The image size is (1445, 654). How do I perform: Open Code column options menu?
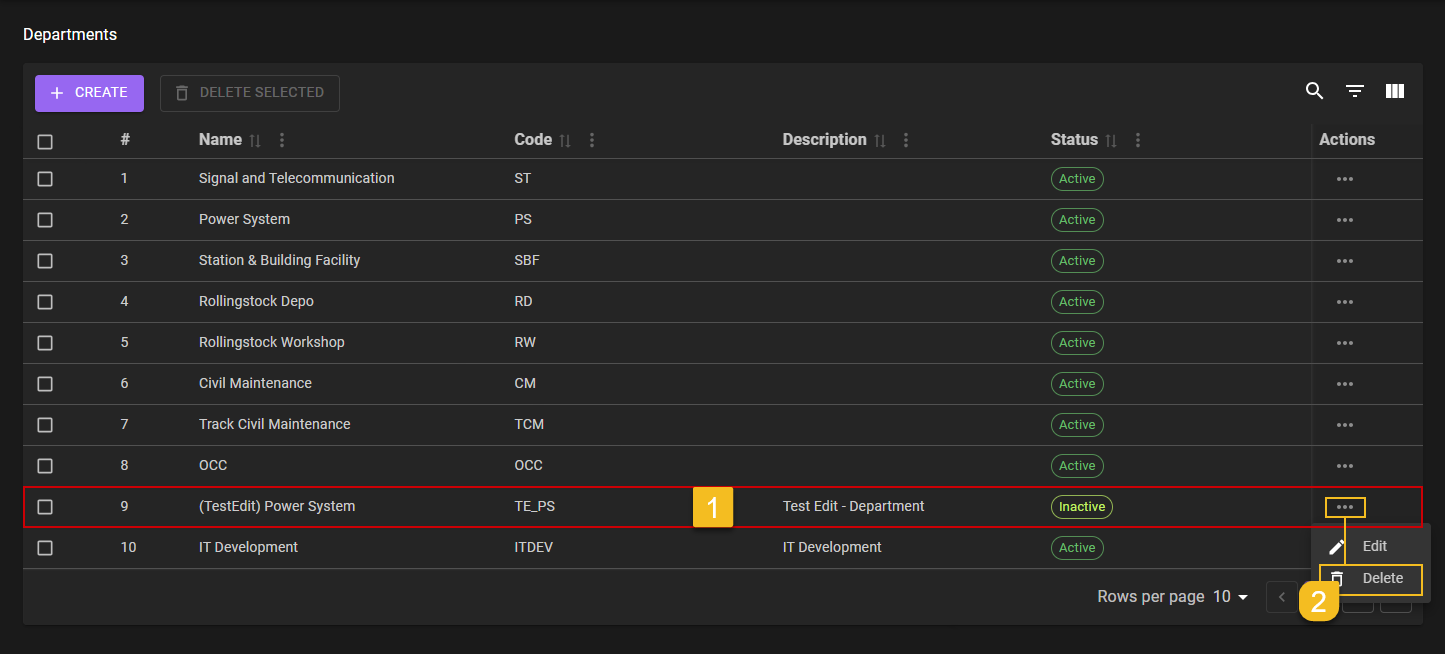[592, 140]
